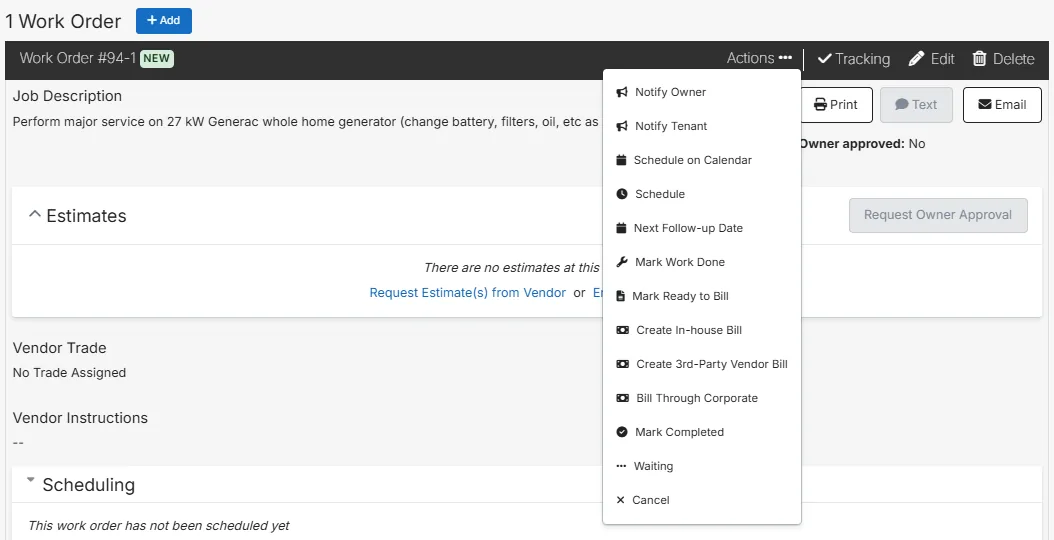Open Request Estimate(s) from Vendor link
The height and width of the screenshot is (540, 1054).
point(468,293)
